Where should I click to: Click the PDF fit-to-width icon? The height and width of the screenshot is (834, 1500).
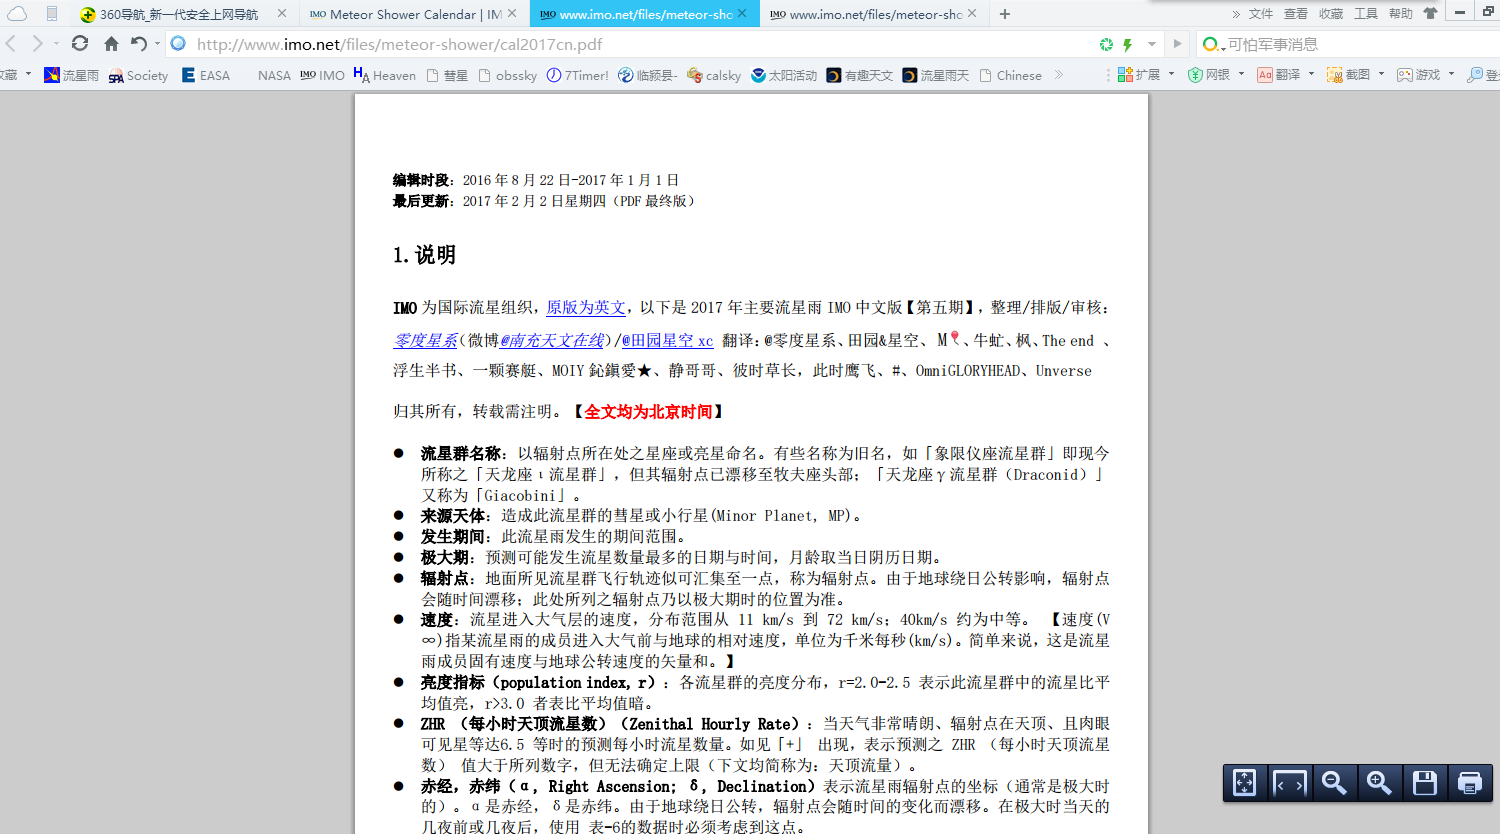[x=1289, y=783]
